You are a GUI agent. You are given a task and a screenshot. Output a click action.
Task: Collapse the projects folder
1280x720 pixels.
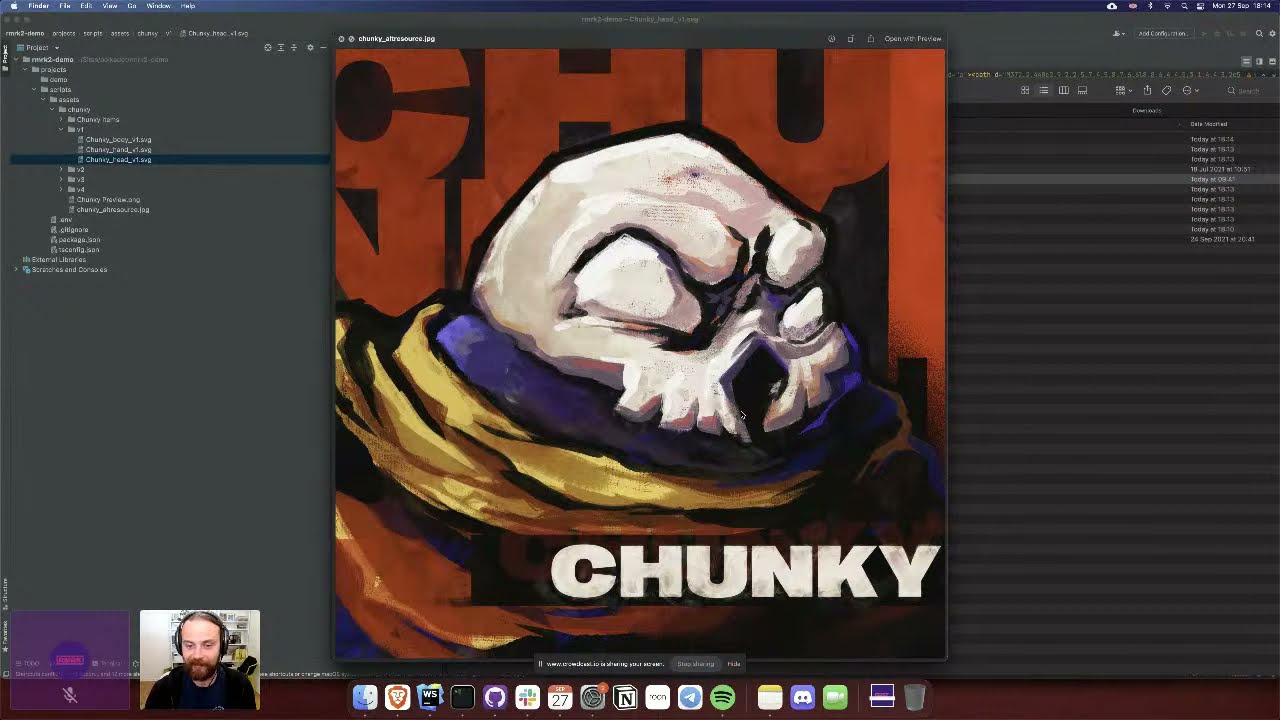[x=25, y=69]
